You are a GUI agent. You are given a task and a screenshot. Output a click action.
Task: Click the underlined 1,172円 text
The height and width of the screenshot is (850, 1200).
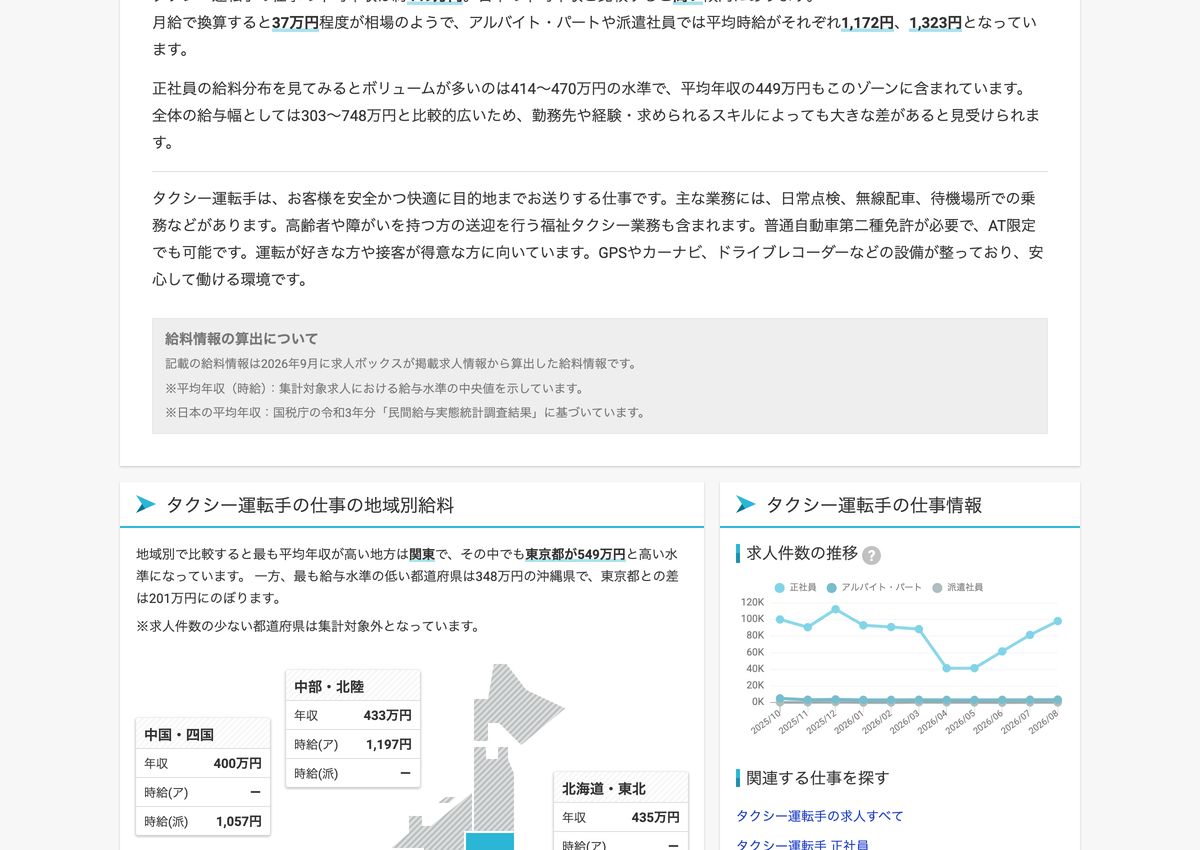(867, 22)
